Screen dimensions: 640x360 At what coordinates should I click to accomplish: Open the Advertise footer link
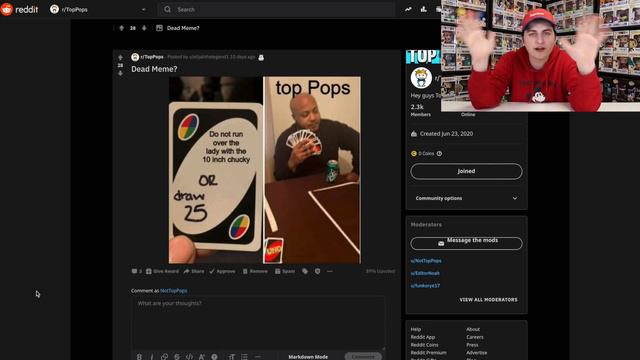(476, 353)
